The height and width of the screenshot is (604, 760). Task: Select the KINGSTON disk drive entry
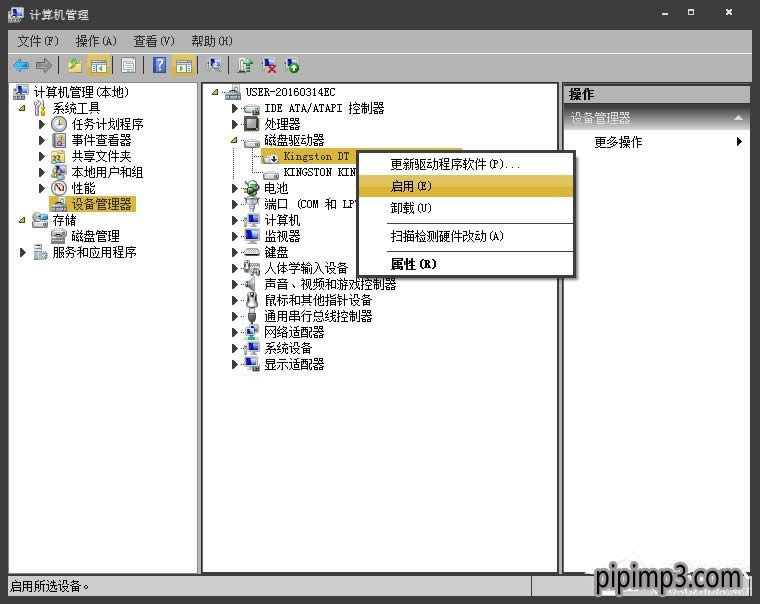pyautogui.click(x=320, y=172)
